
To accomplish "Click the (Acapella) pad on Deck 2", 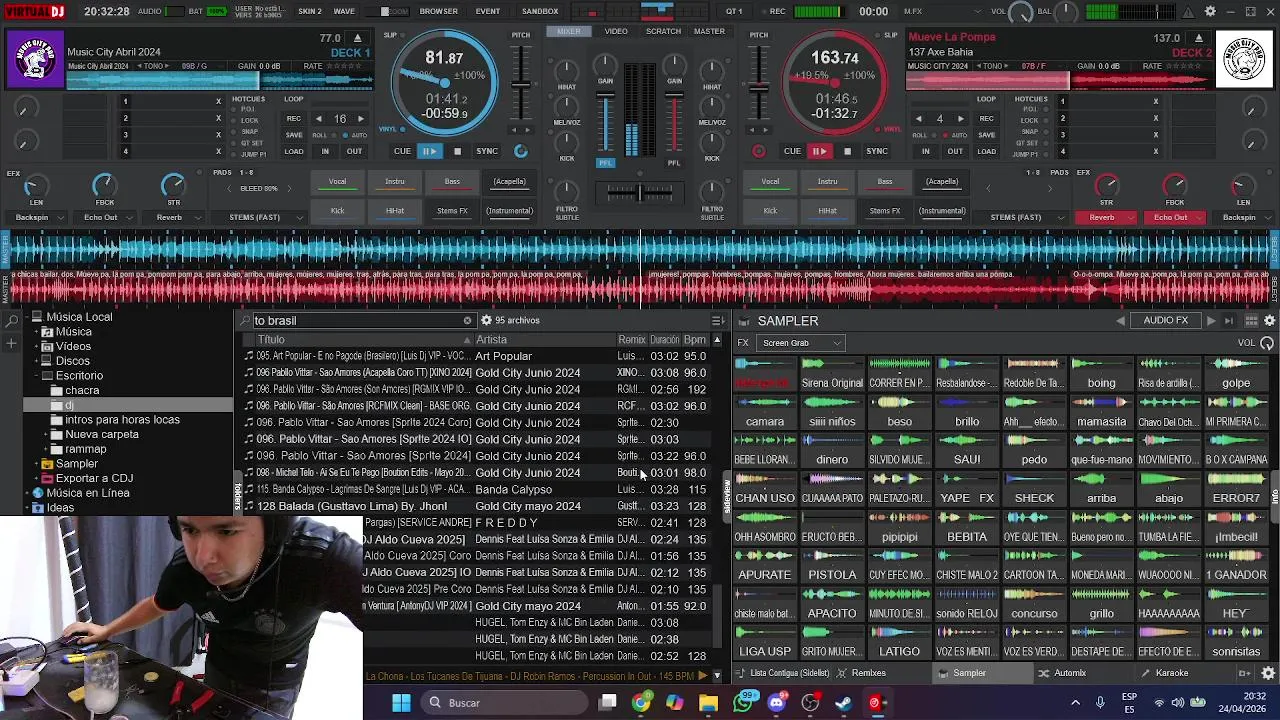I will [x=941, y=182].
